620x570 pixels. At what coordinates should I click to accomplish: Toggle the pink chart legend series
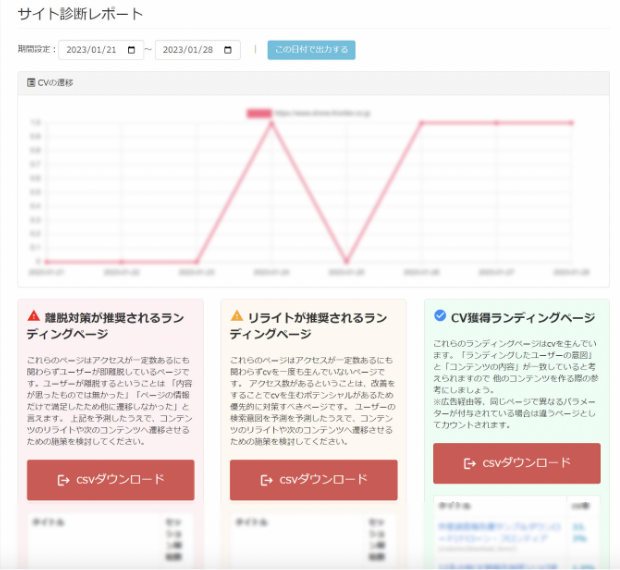coord(258,113)
